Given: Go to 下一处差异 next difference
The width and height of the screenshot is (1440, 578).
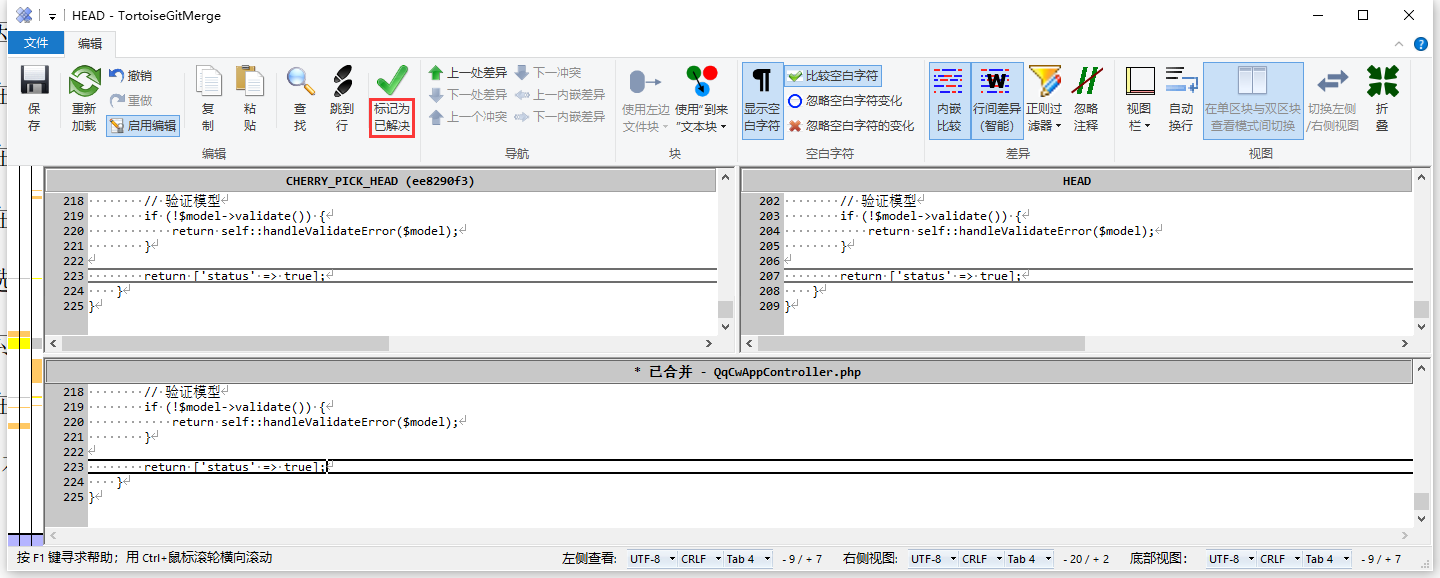Looking at the screenshot, I should click(x=467, y=95).
